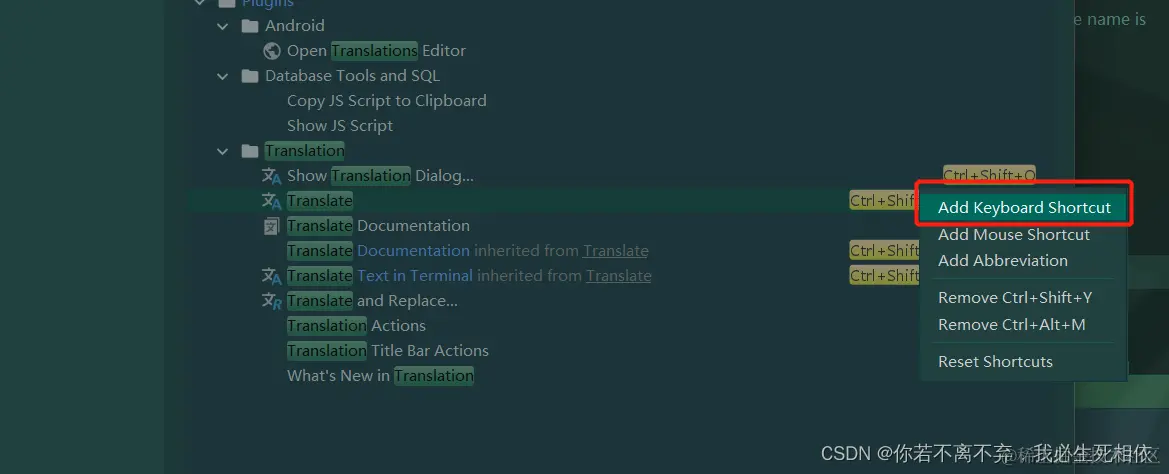The image size is (1169, 474).
Task: Click the Translation folder icon
Action: tap(250, 151)
